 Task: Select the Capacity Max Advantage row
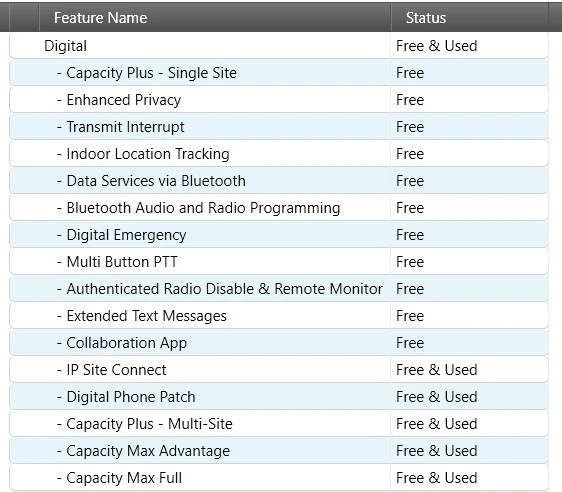pyautogui.click(x=279, y=451)
